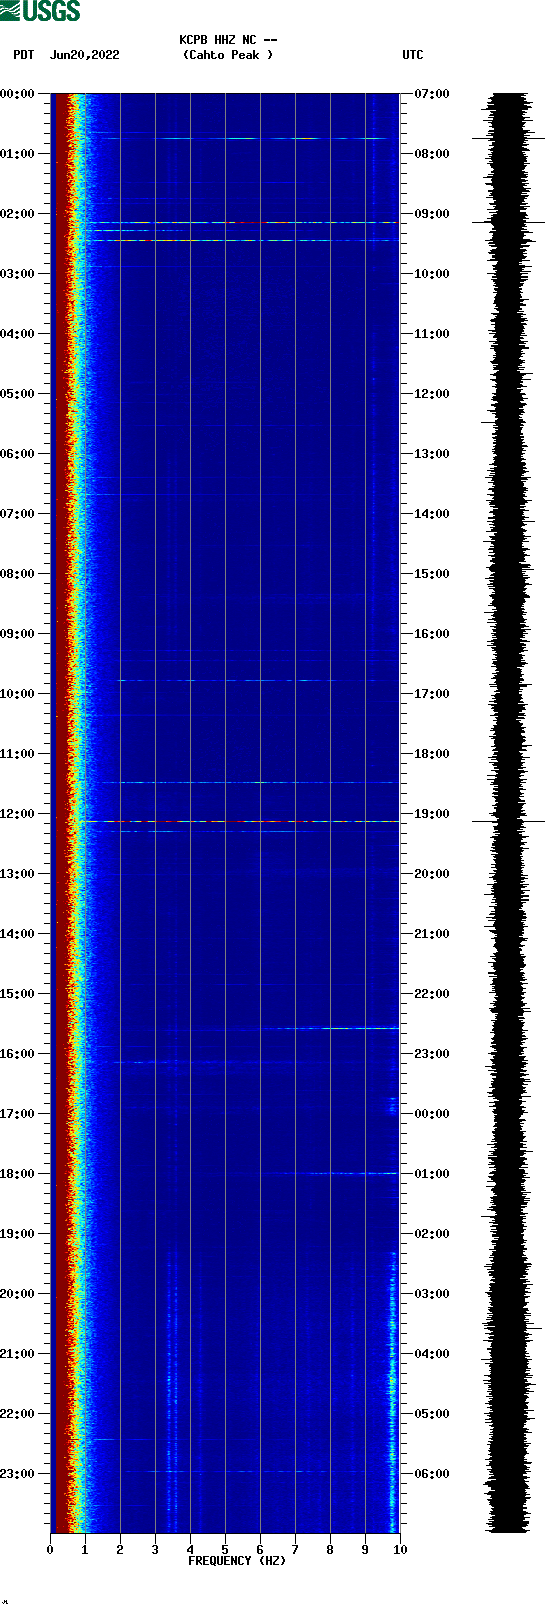Click the PDT timezone label
This screenshot has height=1613, width=552.
24,55
